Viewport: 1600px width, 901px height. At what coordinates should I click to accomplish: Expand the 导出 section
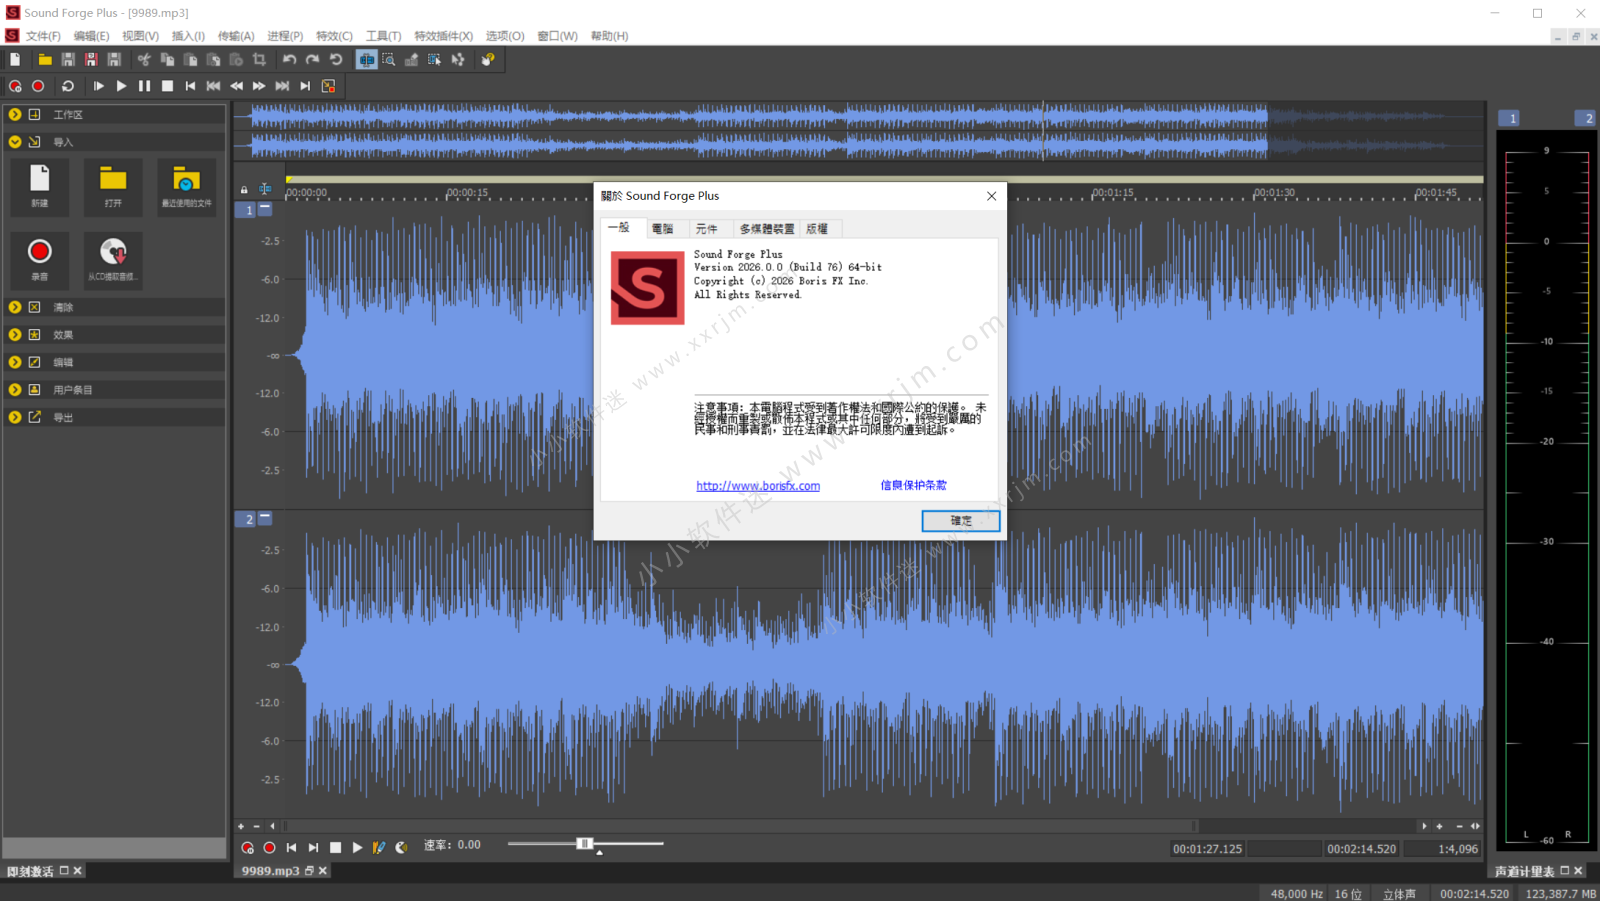pyautogui.click(x=15, y=417)
